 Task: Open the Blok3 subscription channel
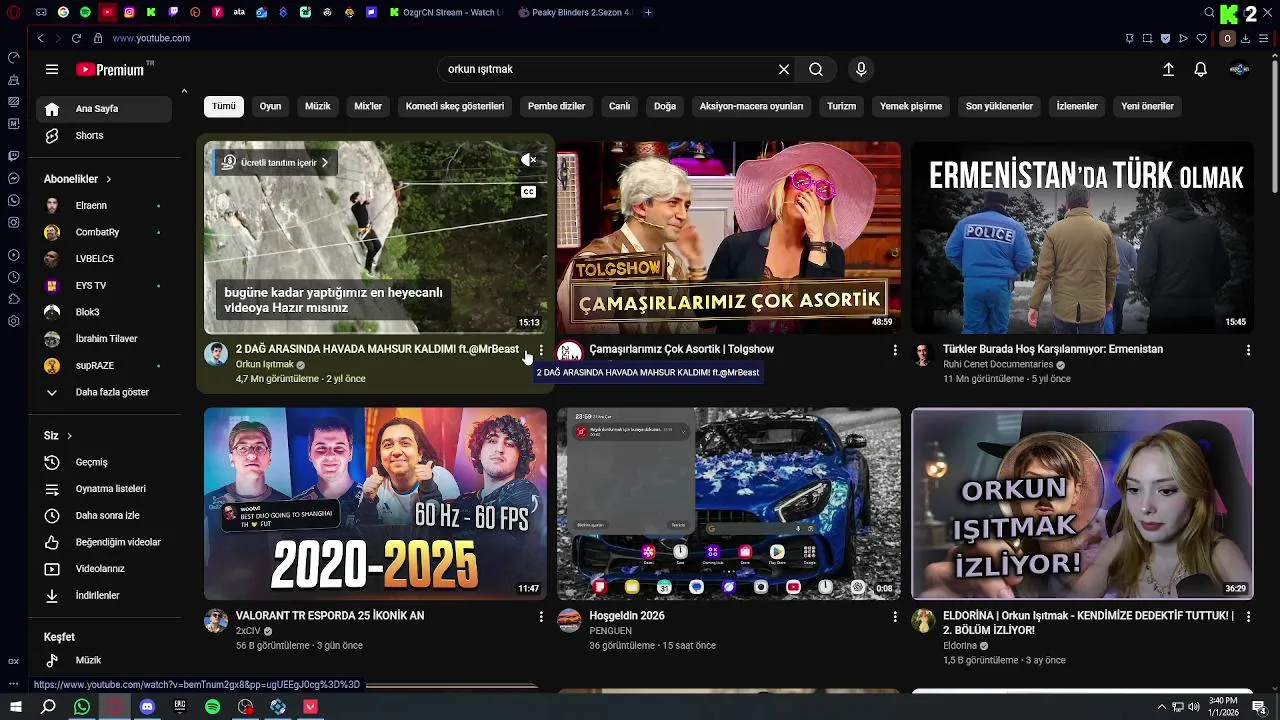[104, 312]
